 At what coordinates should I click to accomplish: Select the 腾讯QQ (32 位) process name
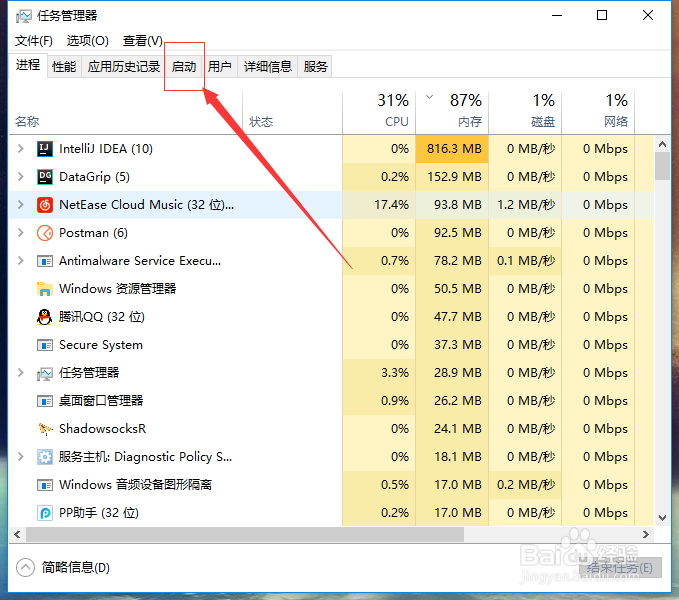coord(102,317)
